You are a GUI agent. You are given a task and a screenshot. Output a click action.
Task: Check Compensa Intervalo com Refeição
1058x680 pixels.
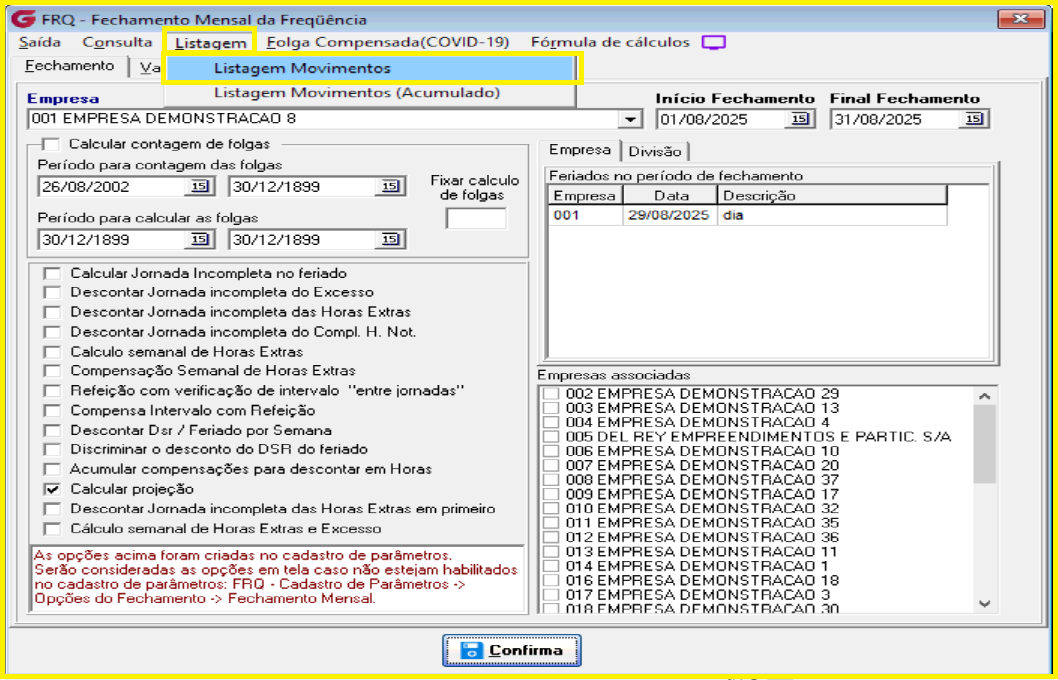pyautogui.click(x=52, y=410)
